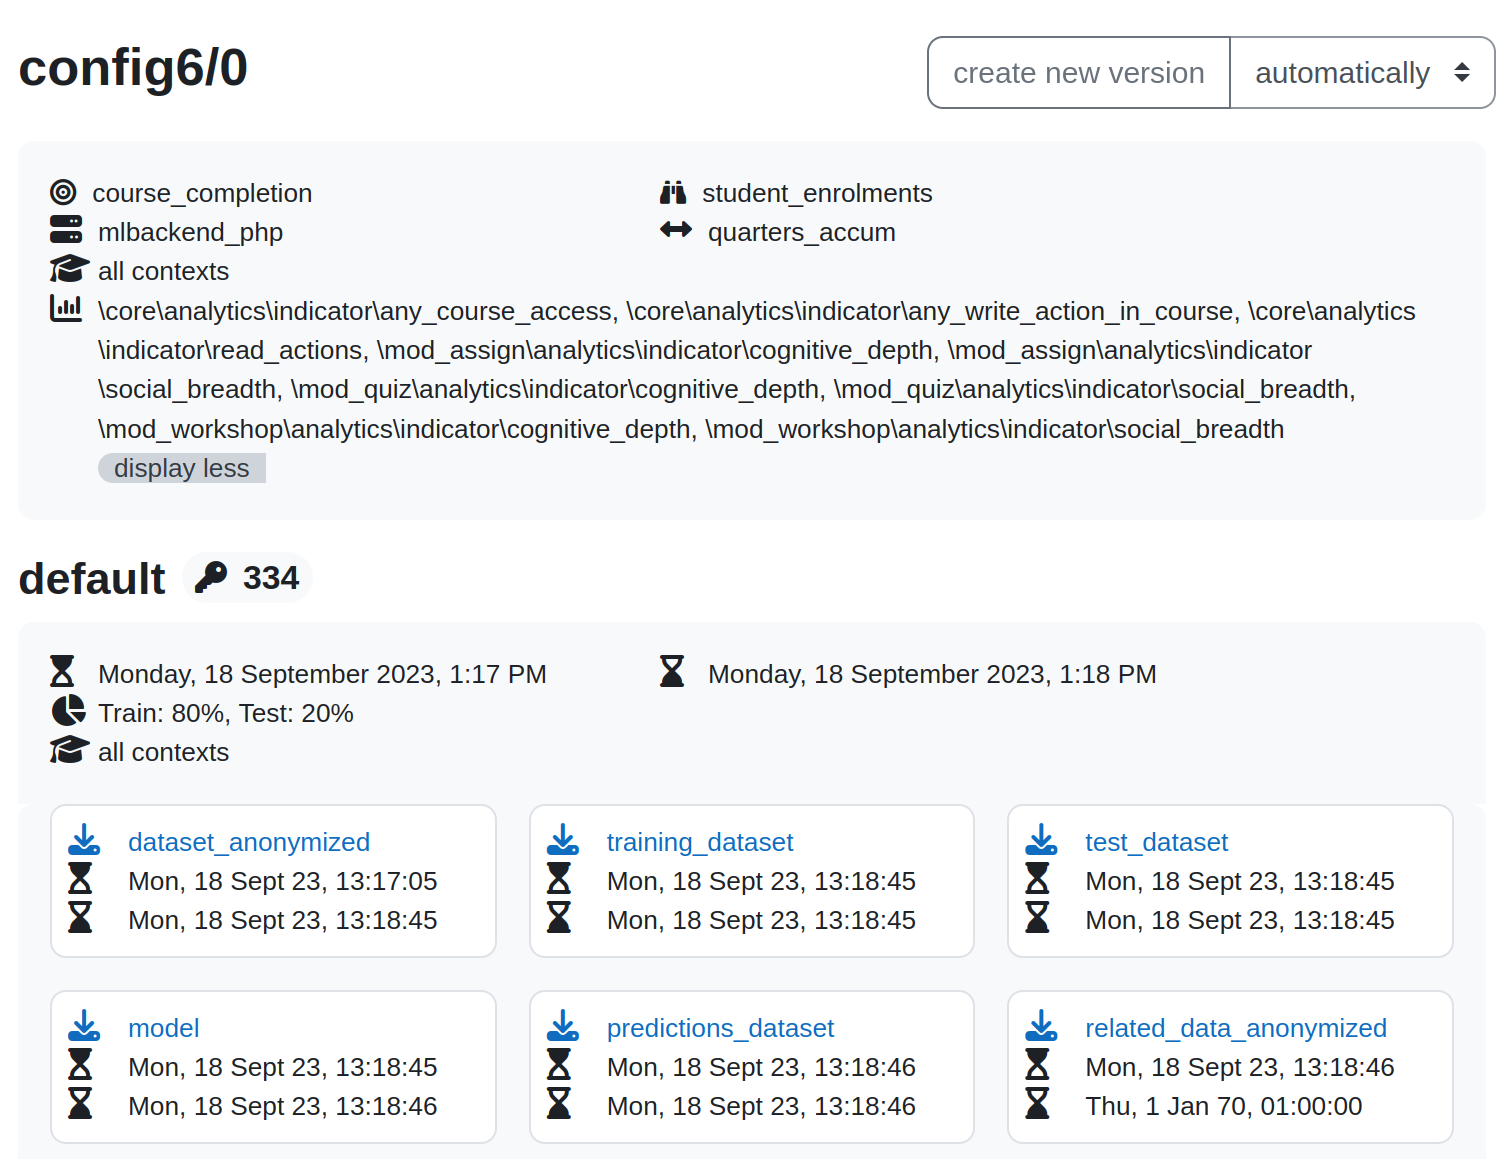Click the Mon, 18 Sept 23, 13:17:05 timestamp

click(283, 881)
